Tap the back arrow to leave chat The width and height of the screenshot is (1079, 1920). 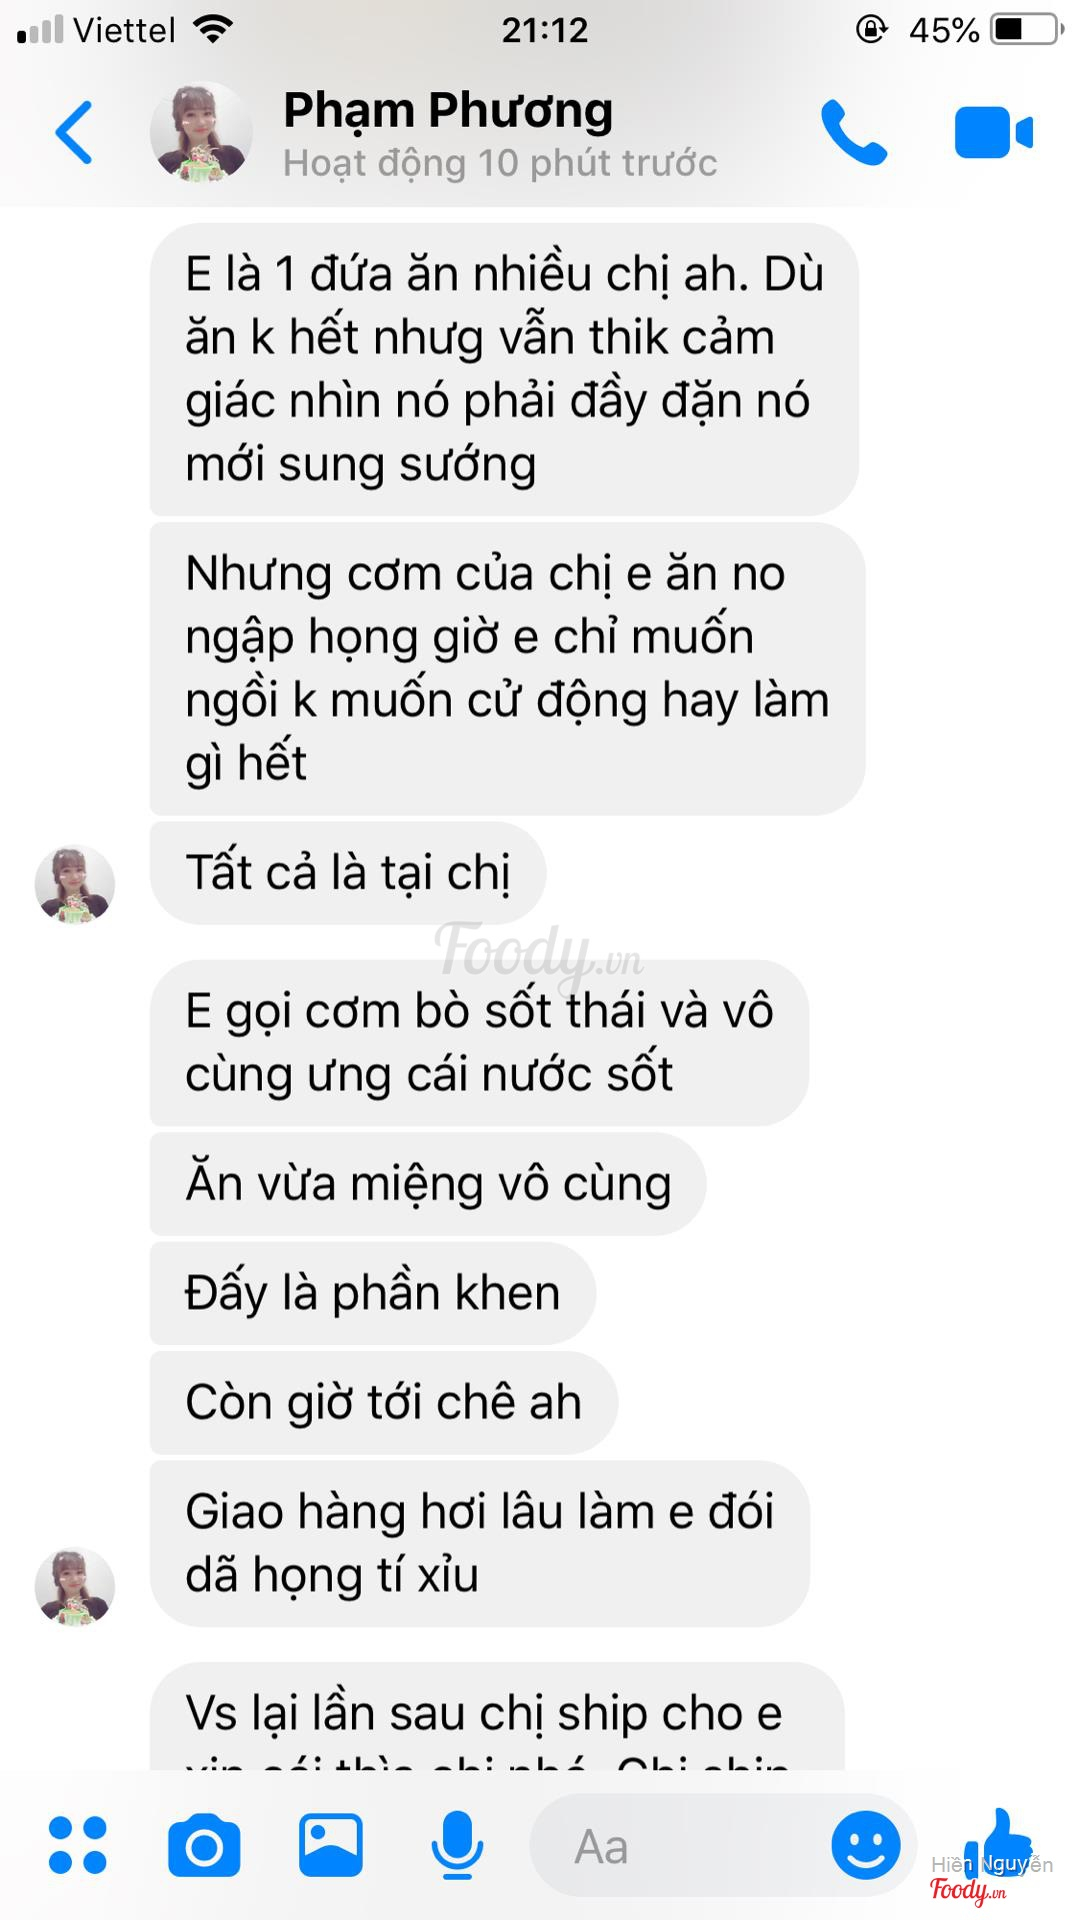pyautogui.click(x=74, y=132)
